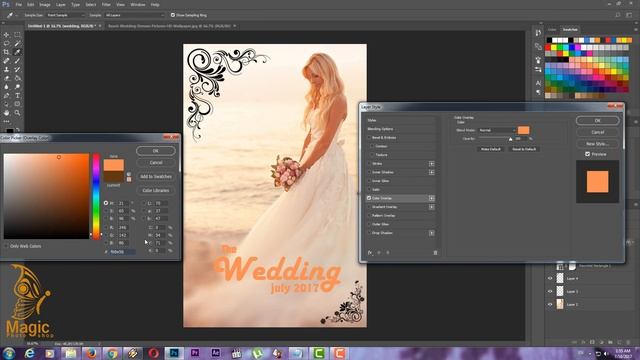Select the Crop tool
640x360 pixels.
click(x=7, y=52)
